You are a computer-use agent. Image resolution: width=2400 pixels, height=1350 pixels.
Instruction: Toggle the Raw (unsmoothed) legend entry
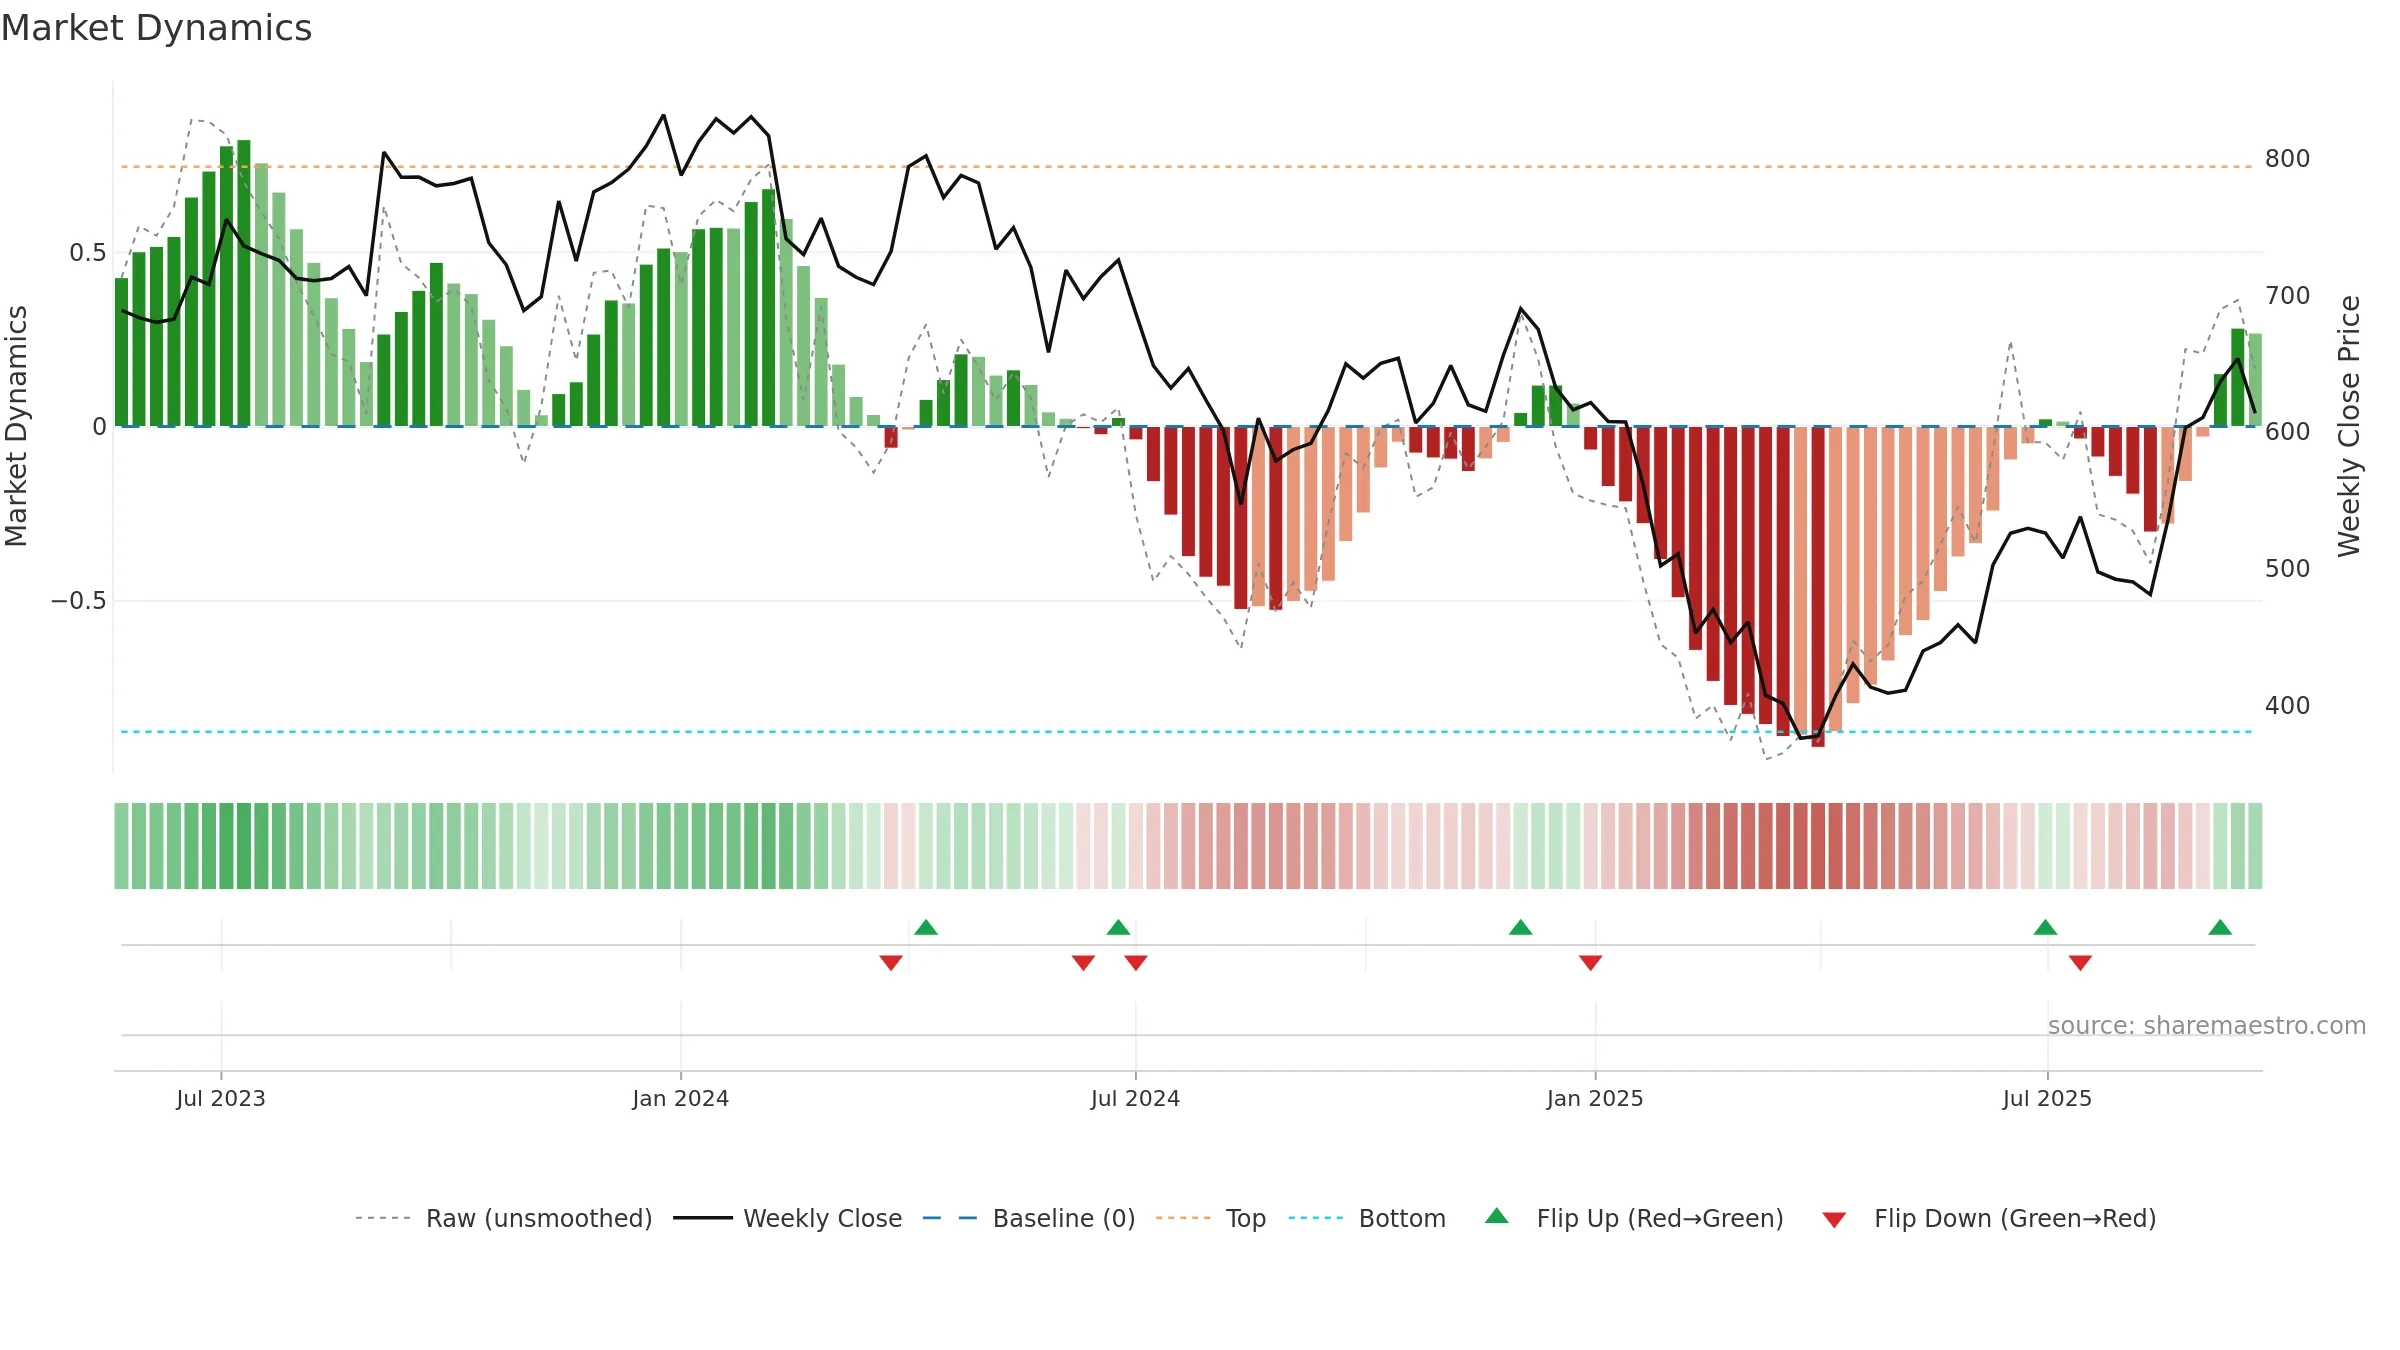click(x=503, y=1218)
